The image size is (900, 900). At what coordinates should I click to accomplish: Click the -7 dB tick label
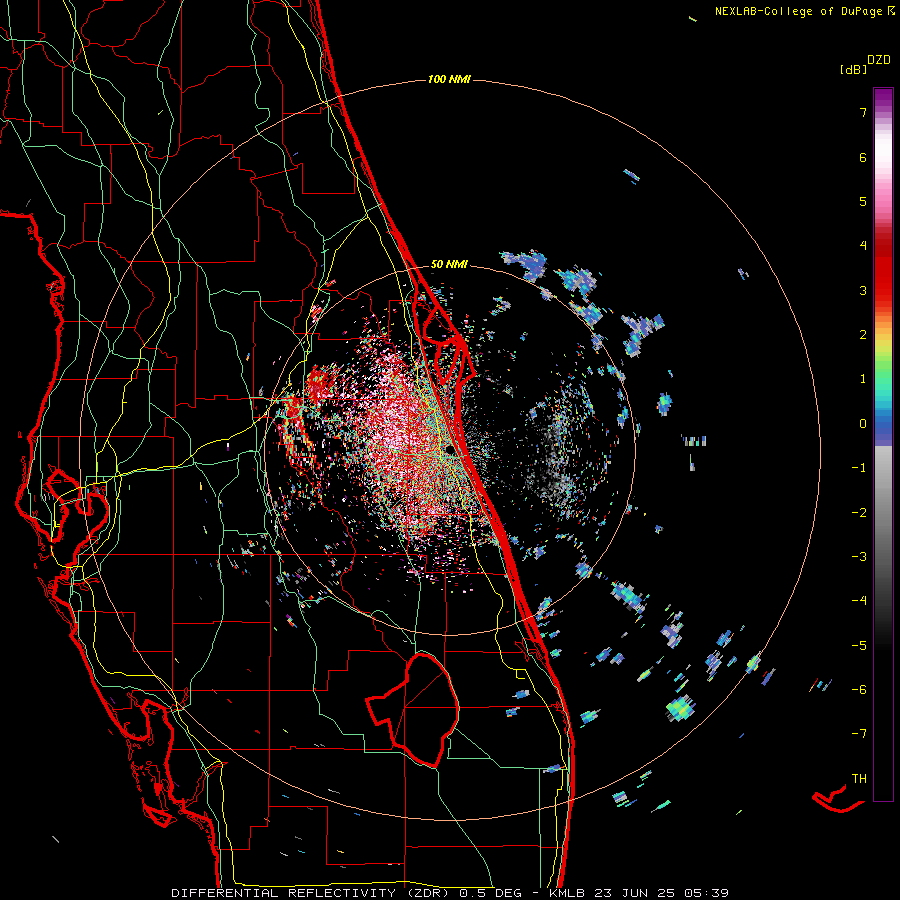[859, 734]
